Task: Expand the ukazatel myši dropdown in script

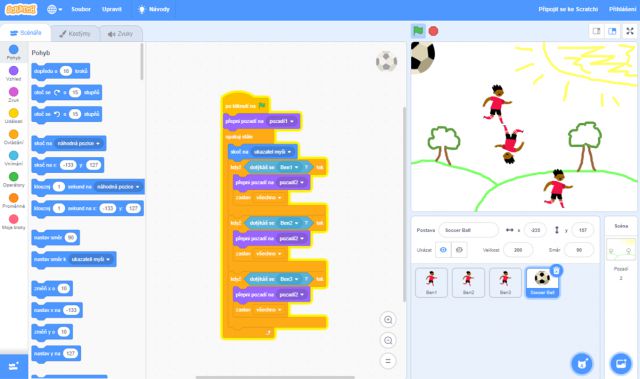Action: point(289,152)
